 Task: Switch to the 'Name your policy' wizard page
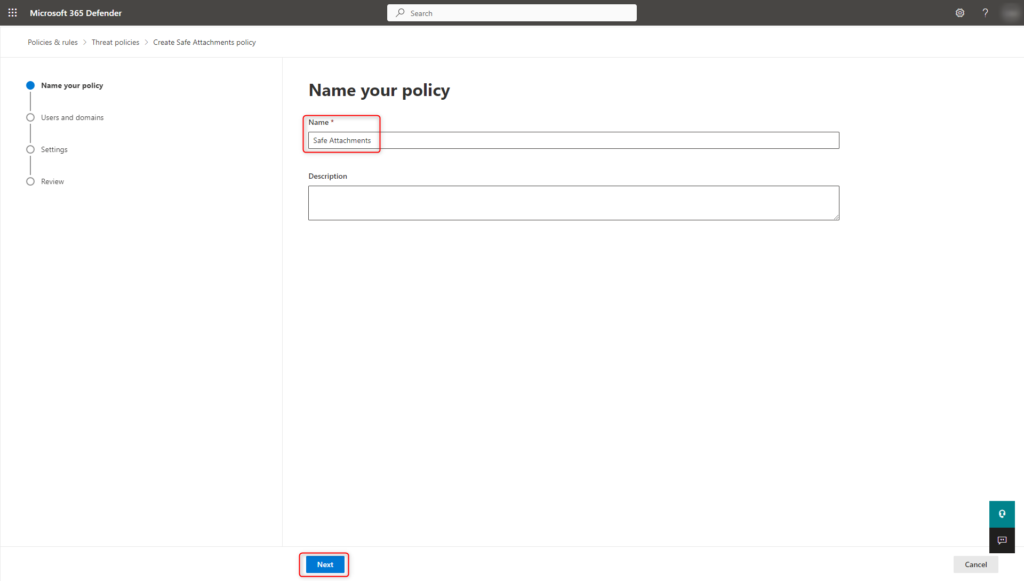pos(71,85)
